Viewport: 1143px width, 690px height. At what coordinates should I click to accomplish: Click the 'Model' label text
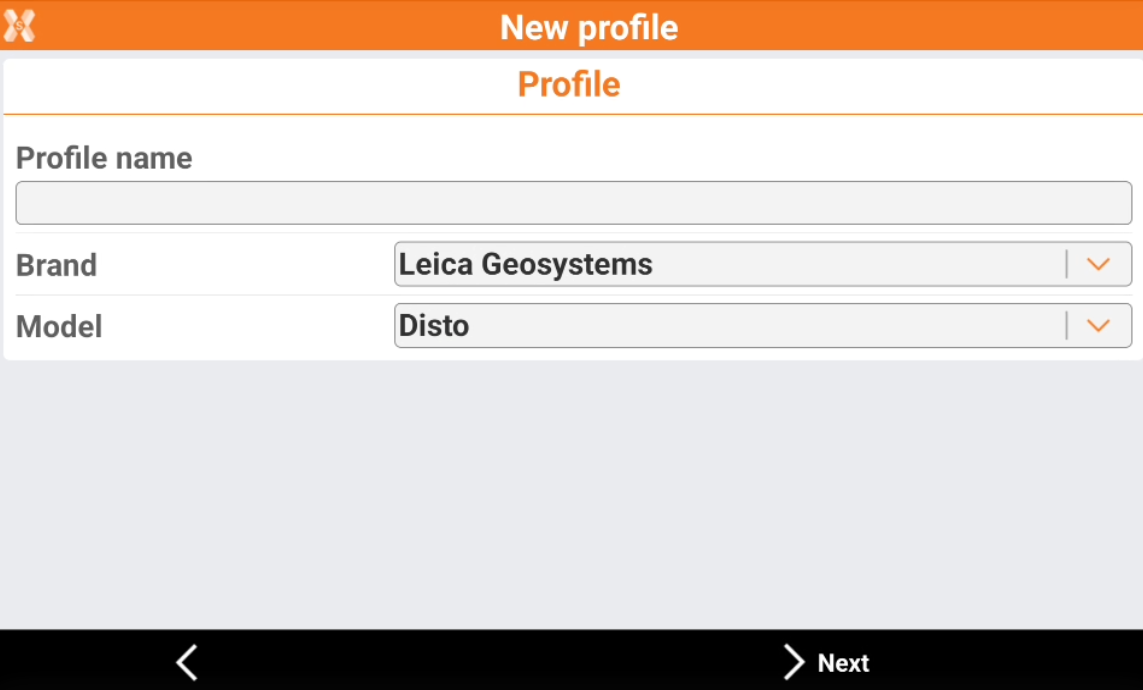pyautogui.click(x=59, y=327)
